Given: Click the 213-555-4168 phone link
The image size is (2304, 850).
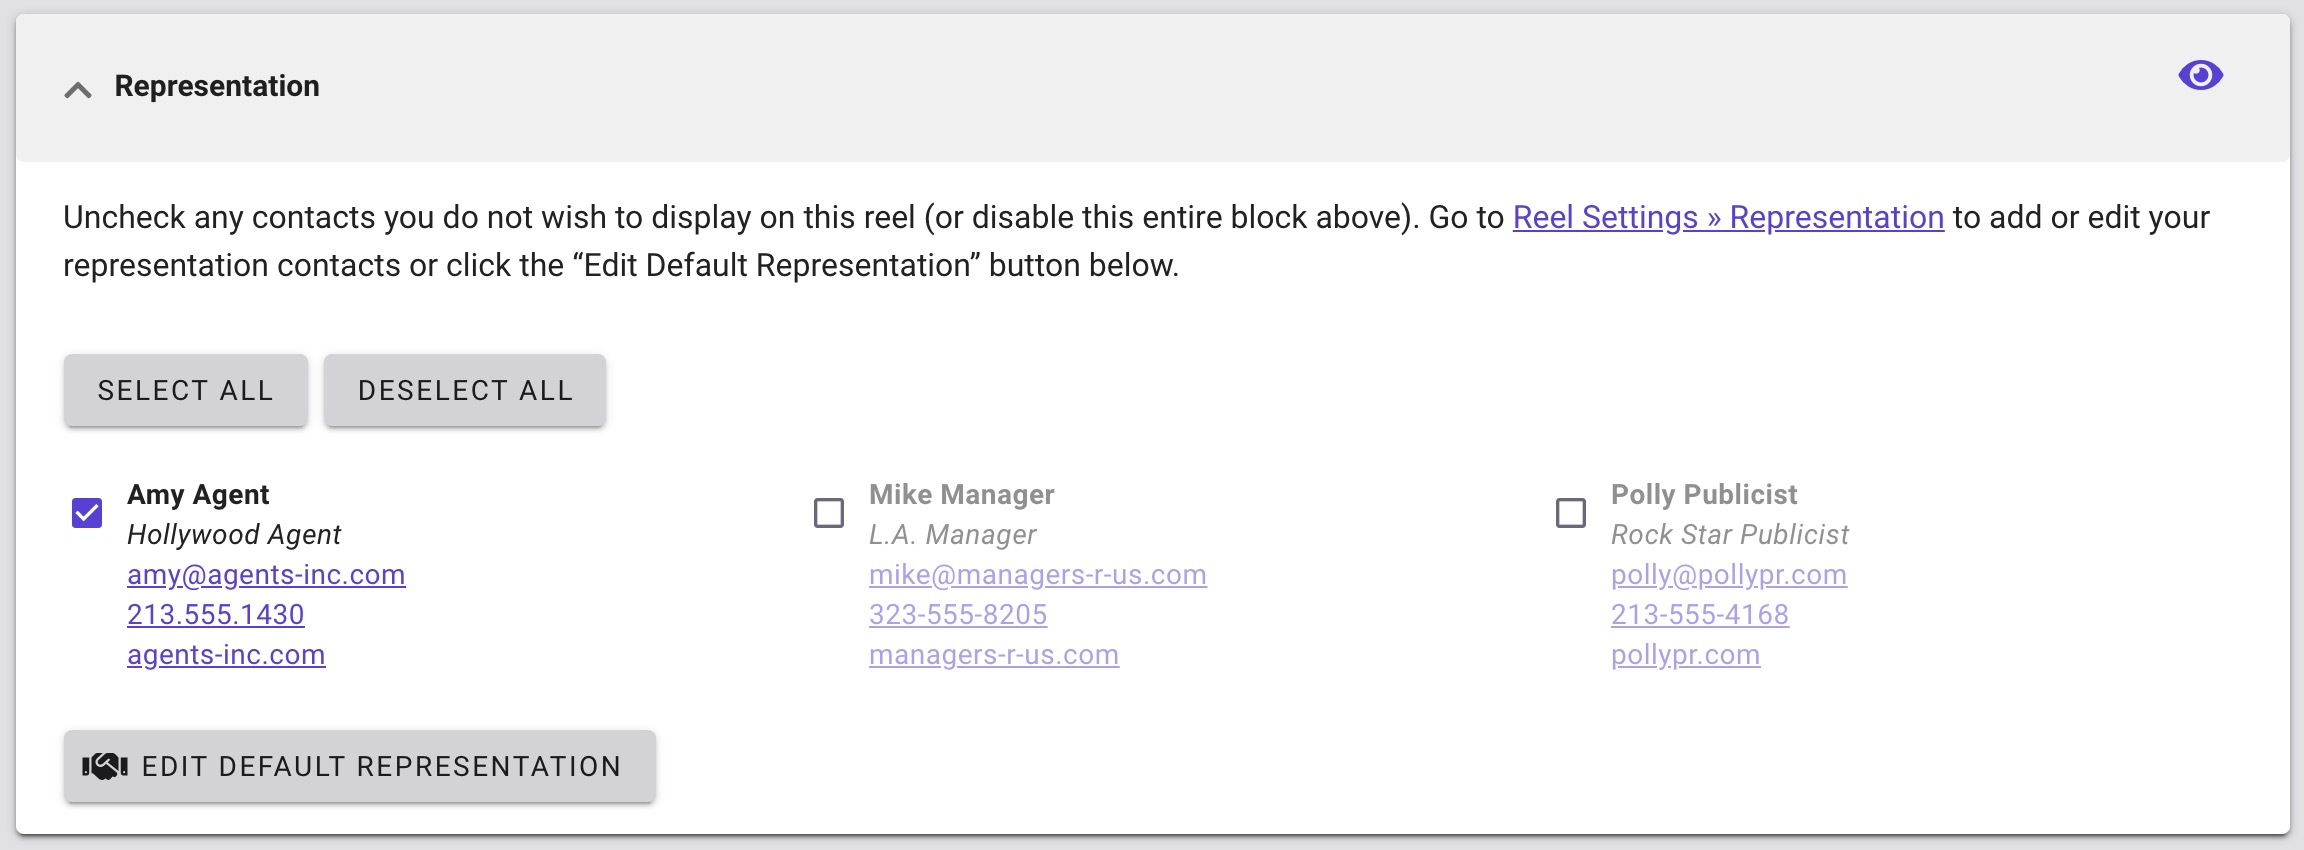Looking at the screenshot, I should click(x=1700, y=615).
